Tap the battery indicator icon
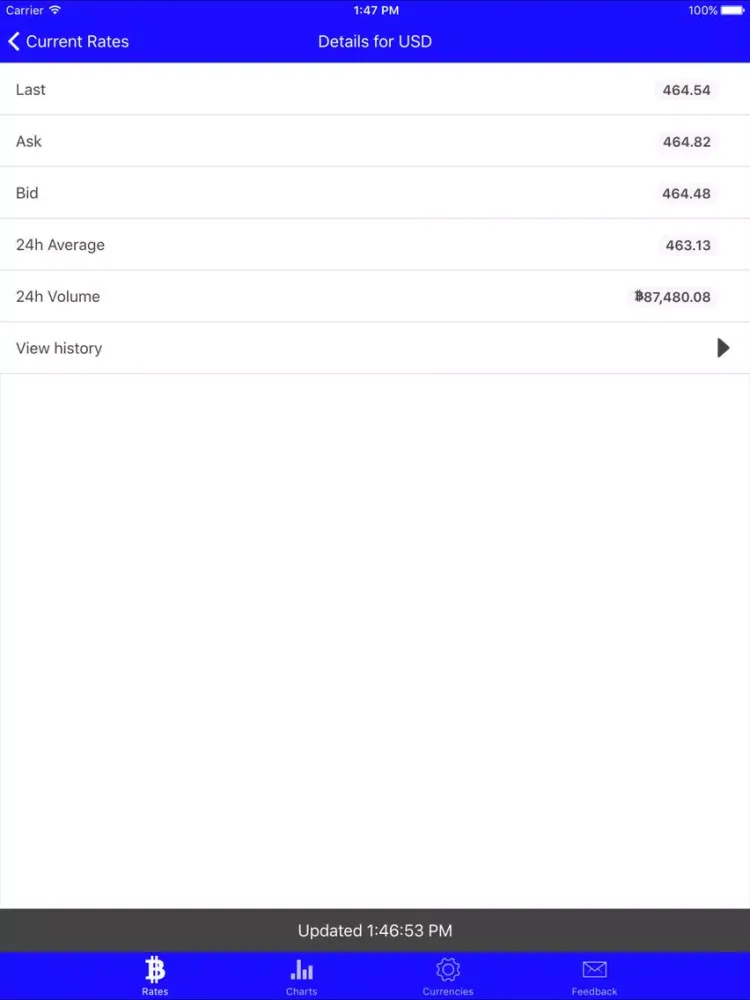The height and width of the screenshot is (1000, 750). pos(733,10)
